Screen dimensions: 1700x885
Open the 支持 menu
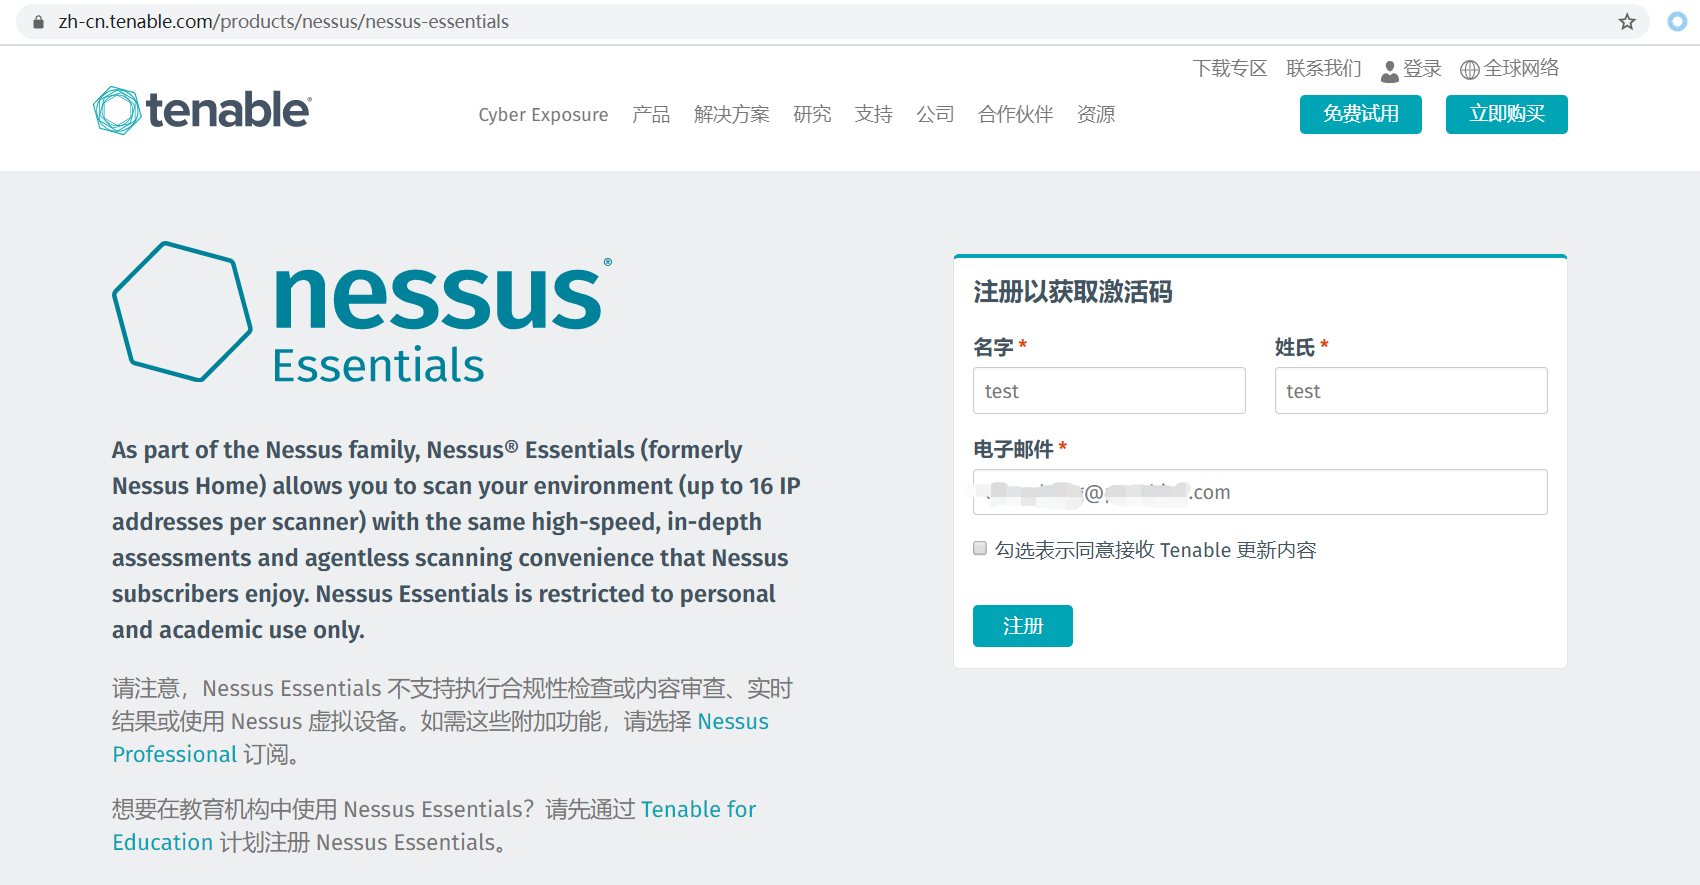tap(874, 115)
